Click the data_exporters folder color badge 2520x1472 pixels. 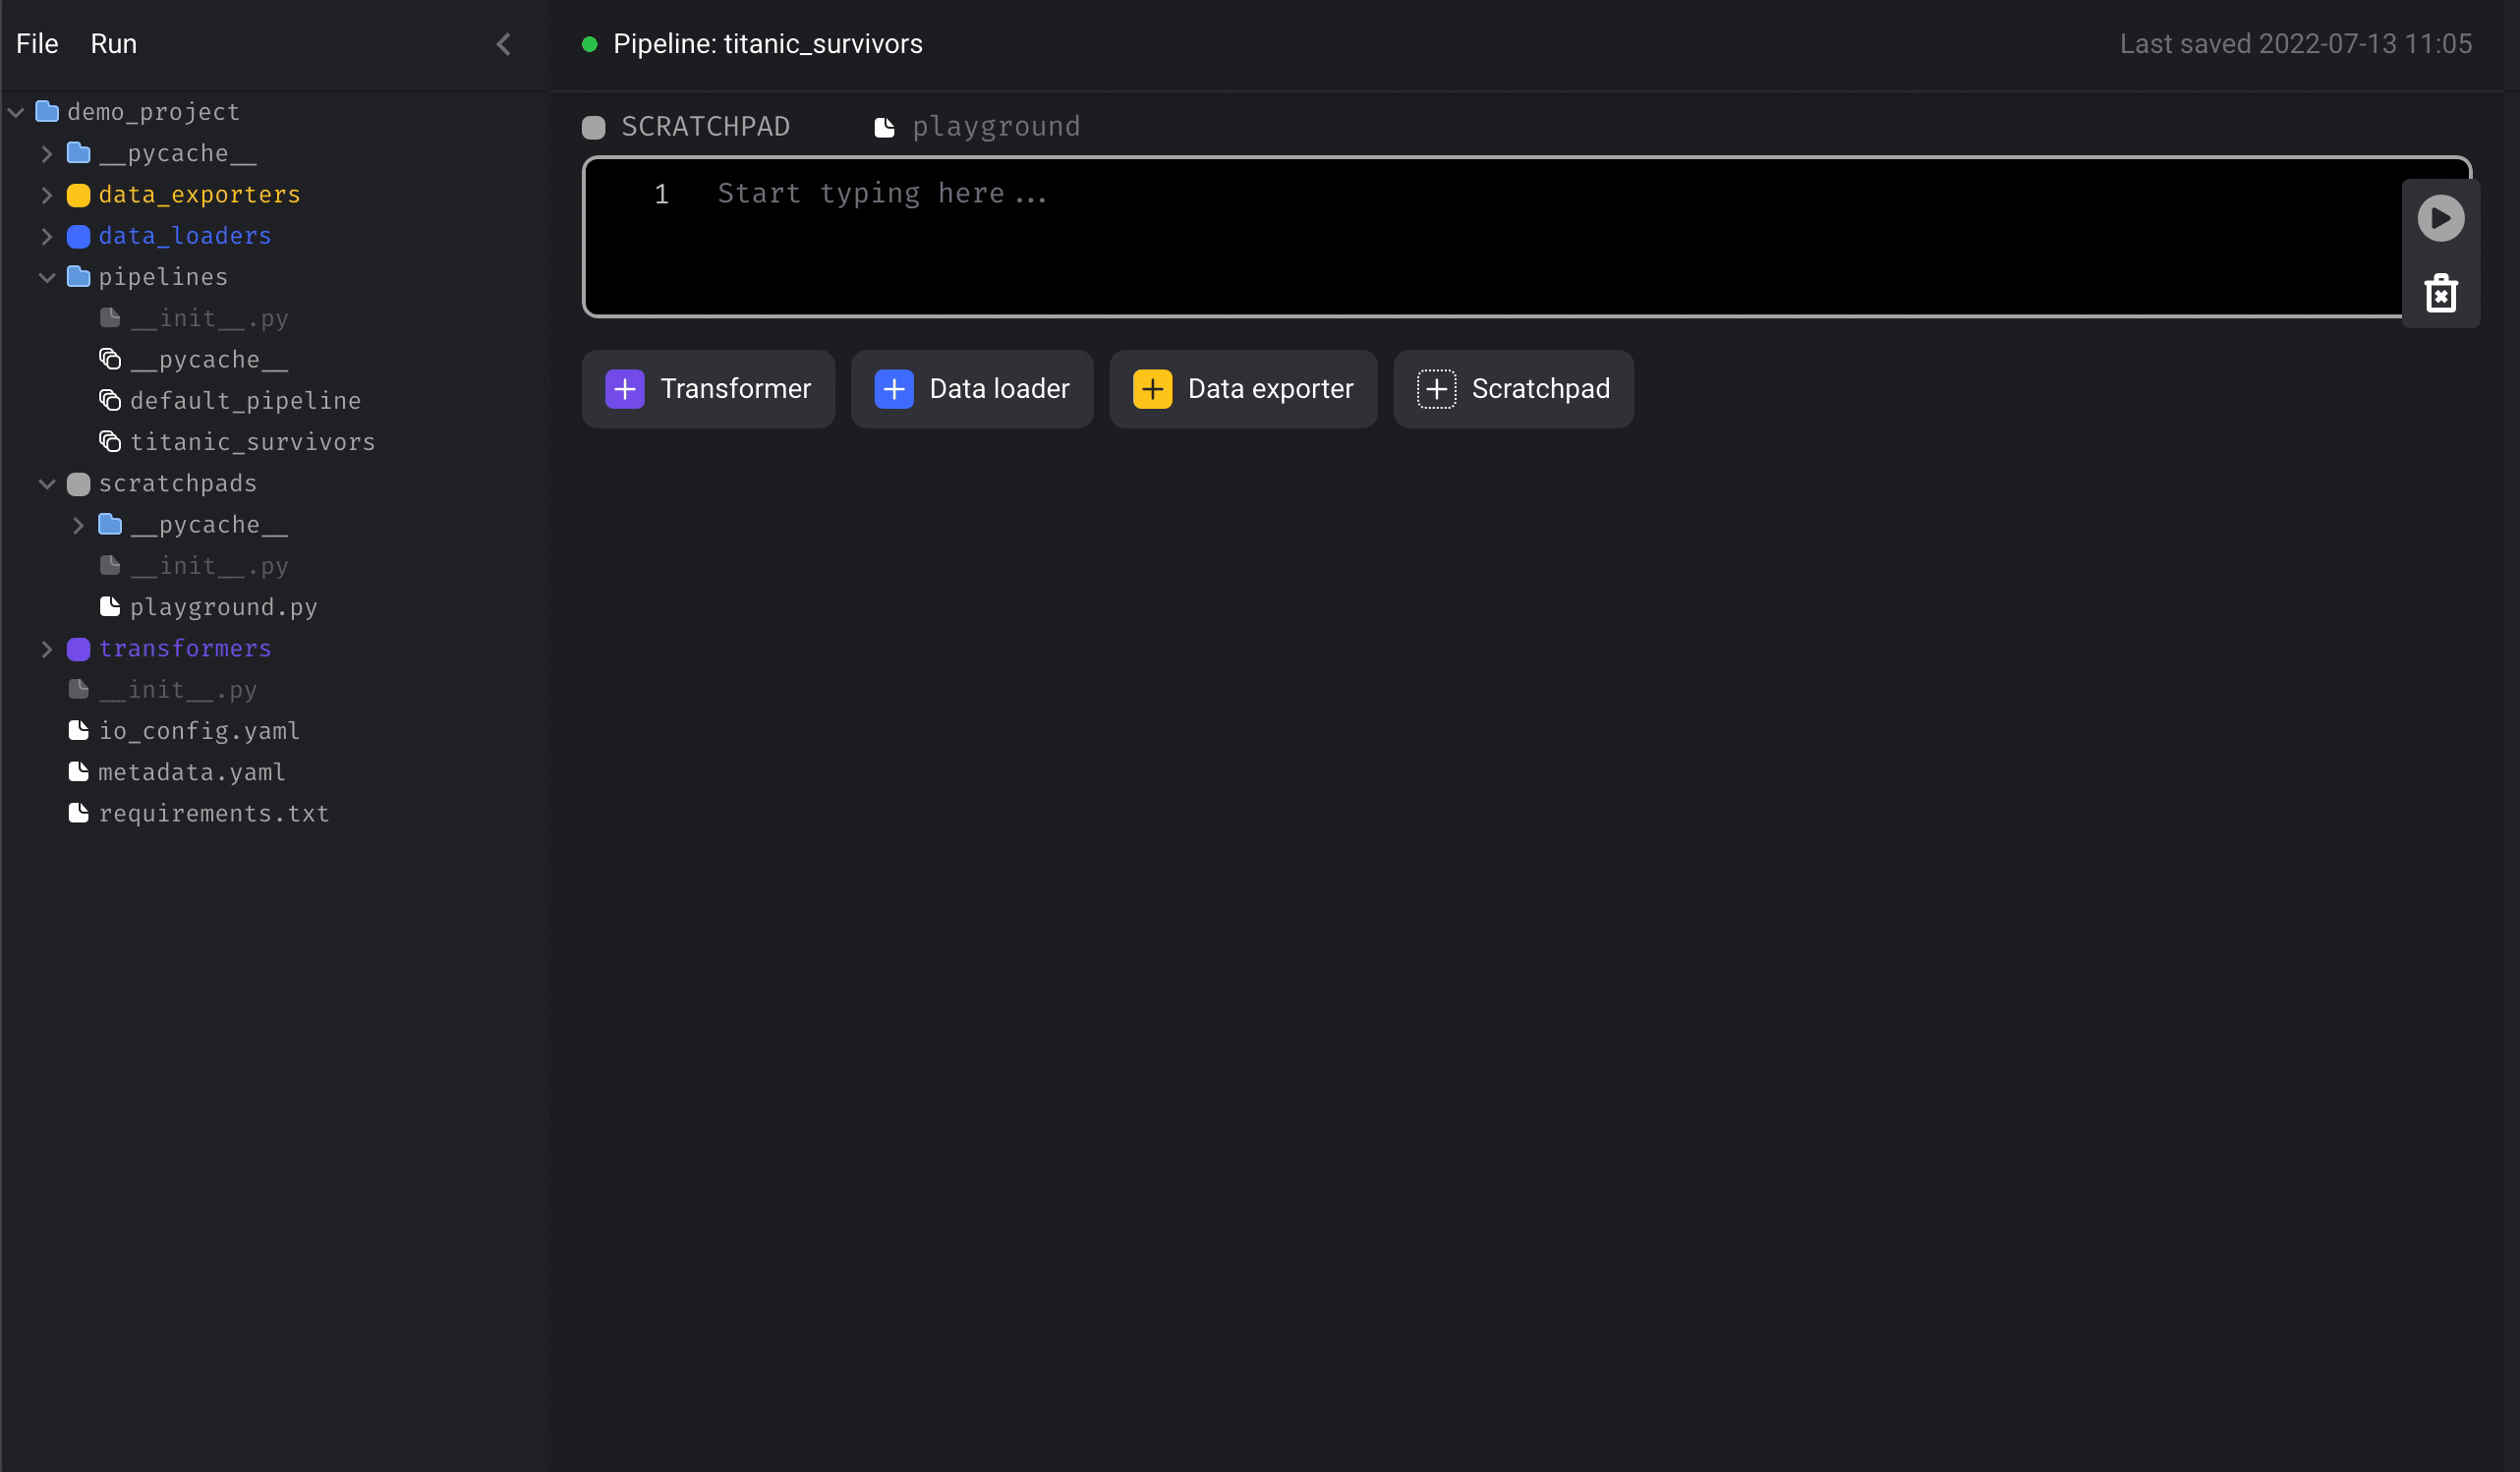(x=78, y=194)
